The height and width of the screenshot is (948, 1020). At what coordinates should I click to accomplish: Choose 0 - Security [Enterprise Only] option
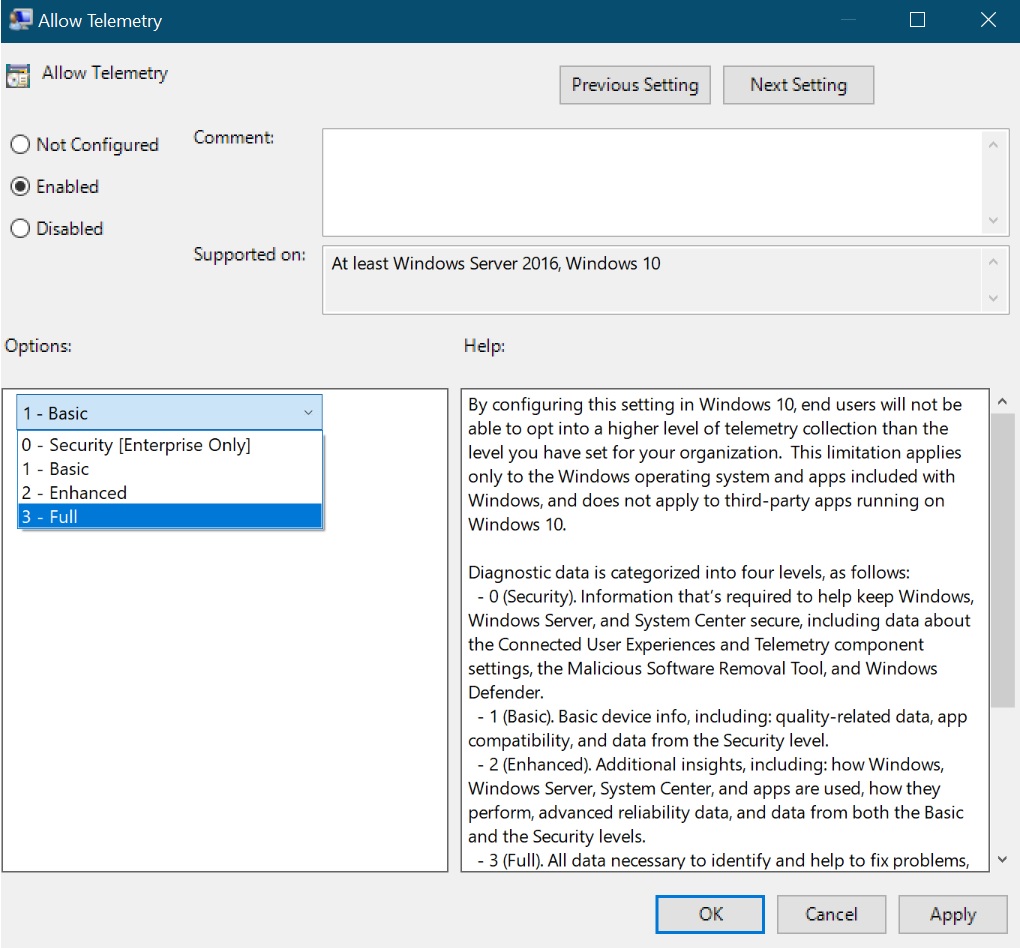(x=170, y=445)
